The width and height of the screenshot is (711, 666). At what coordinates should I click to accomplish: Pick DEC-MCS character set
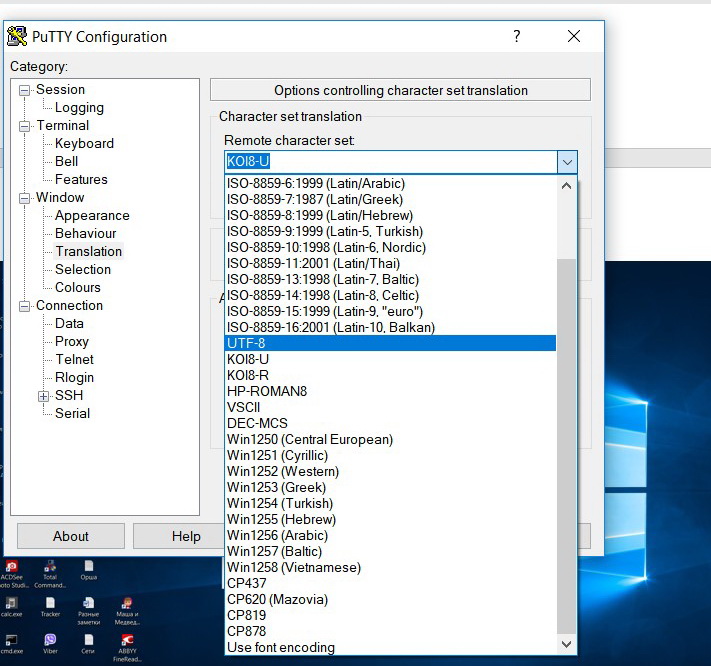click(390, 423)
